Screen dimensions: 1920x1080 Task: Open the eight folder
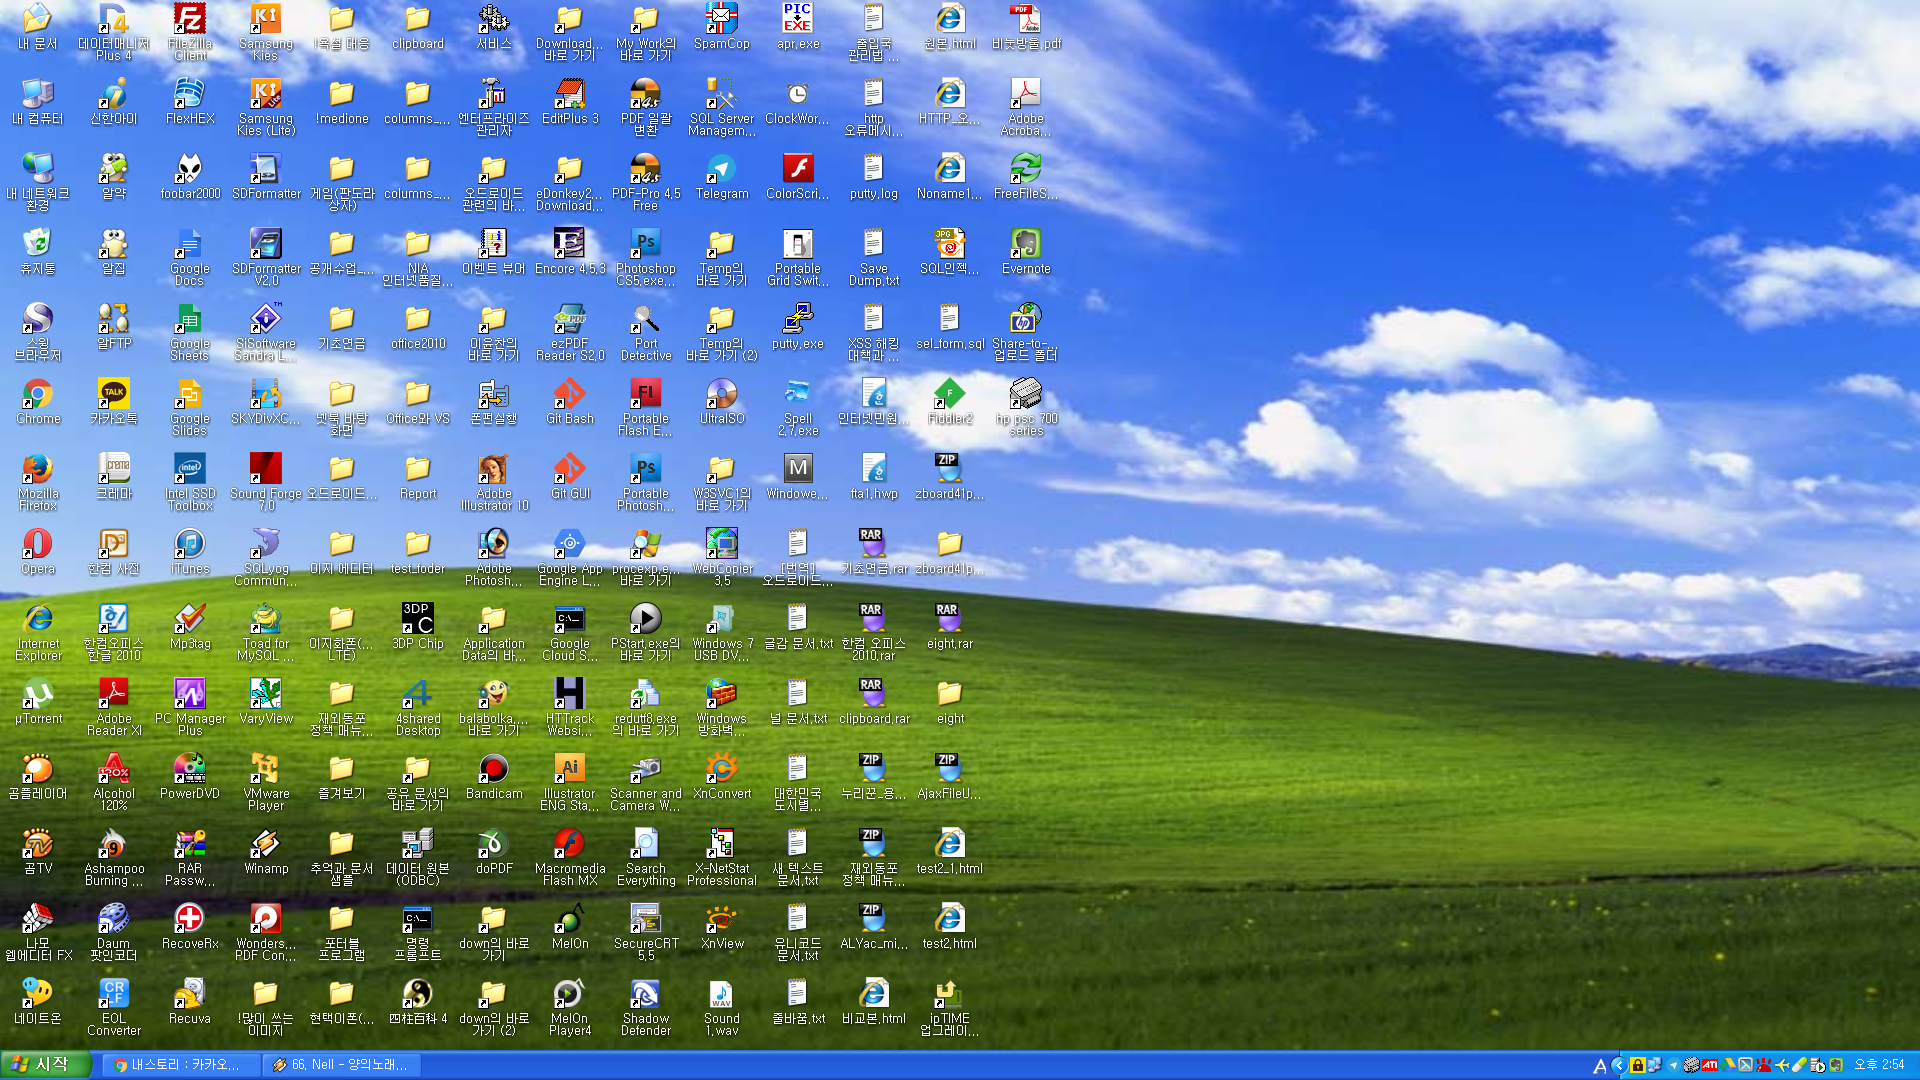(x=950, y=701)
